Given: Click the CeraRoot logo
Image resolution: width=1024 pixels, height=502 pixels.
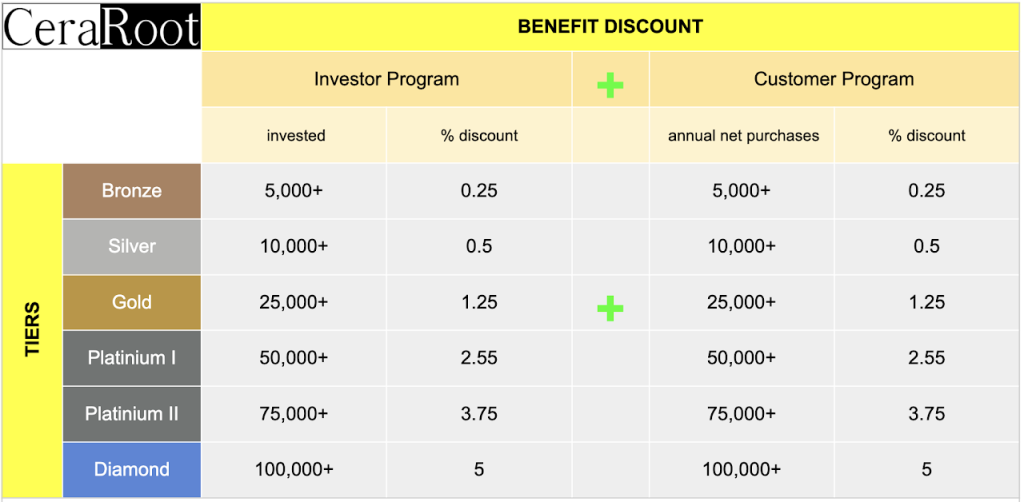Looking at the screenshot, I should point(101,27).
